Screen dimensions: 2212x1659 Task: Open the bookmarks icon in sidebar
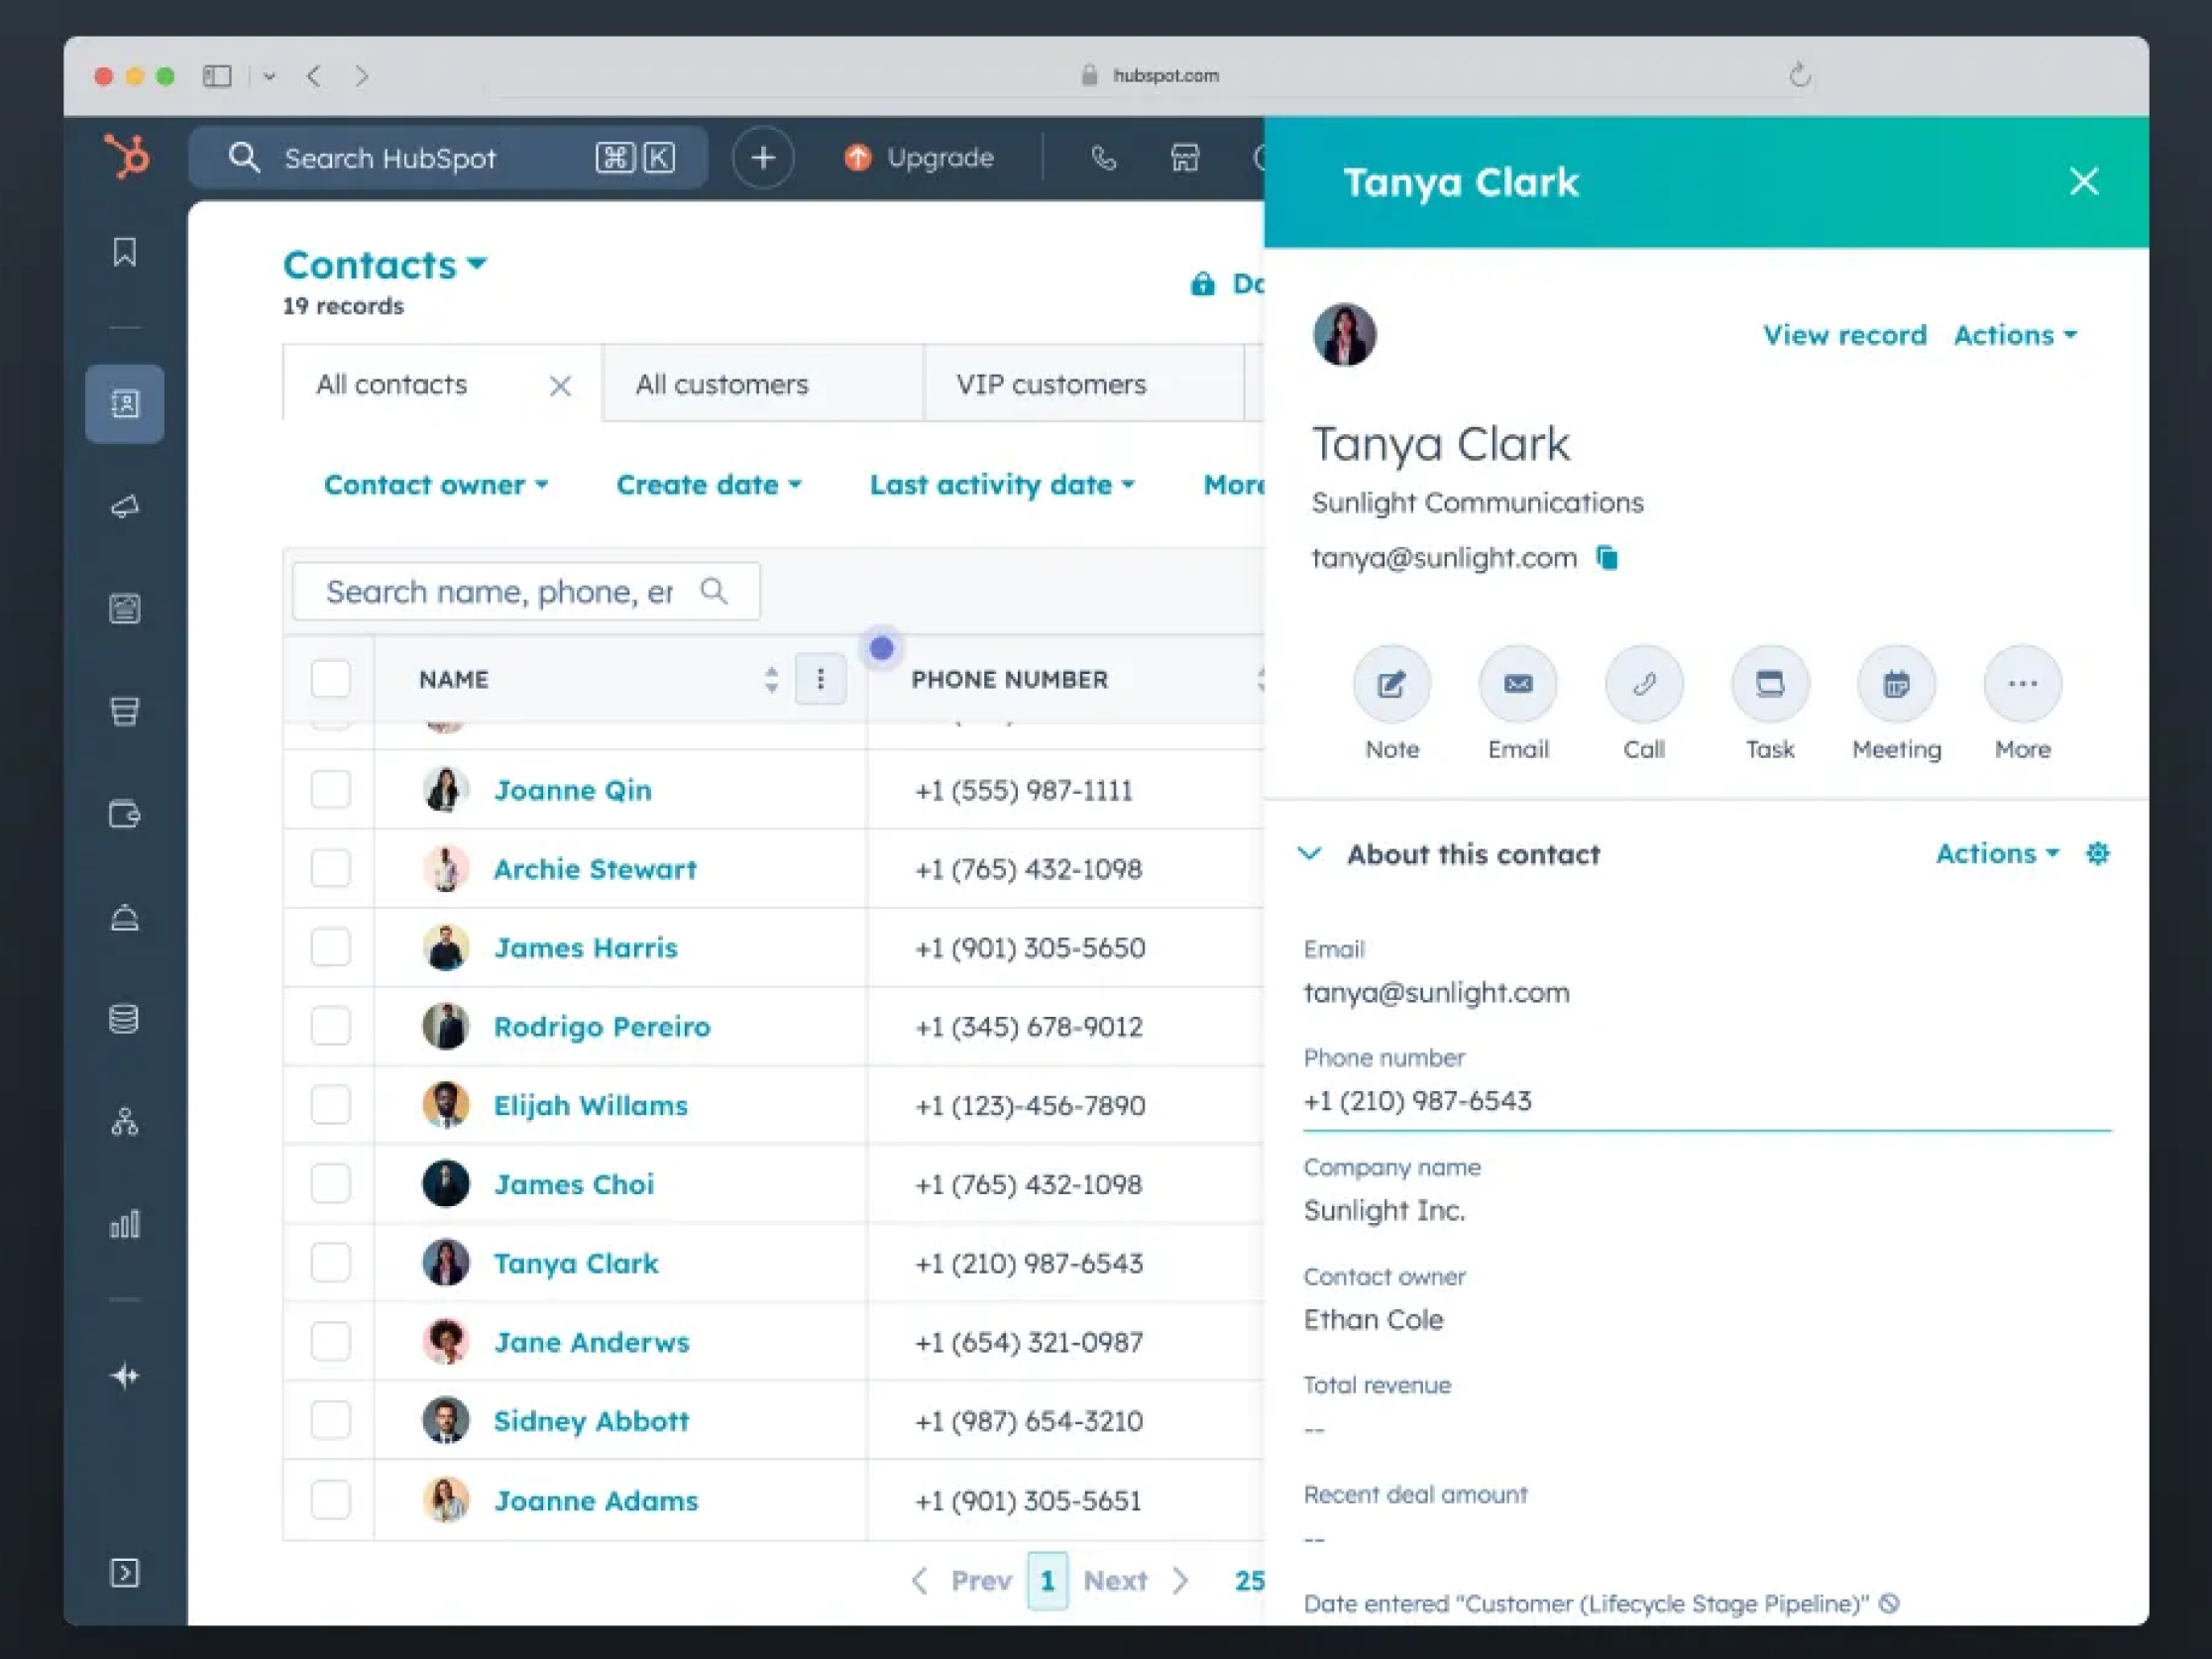[125, 252]
